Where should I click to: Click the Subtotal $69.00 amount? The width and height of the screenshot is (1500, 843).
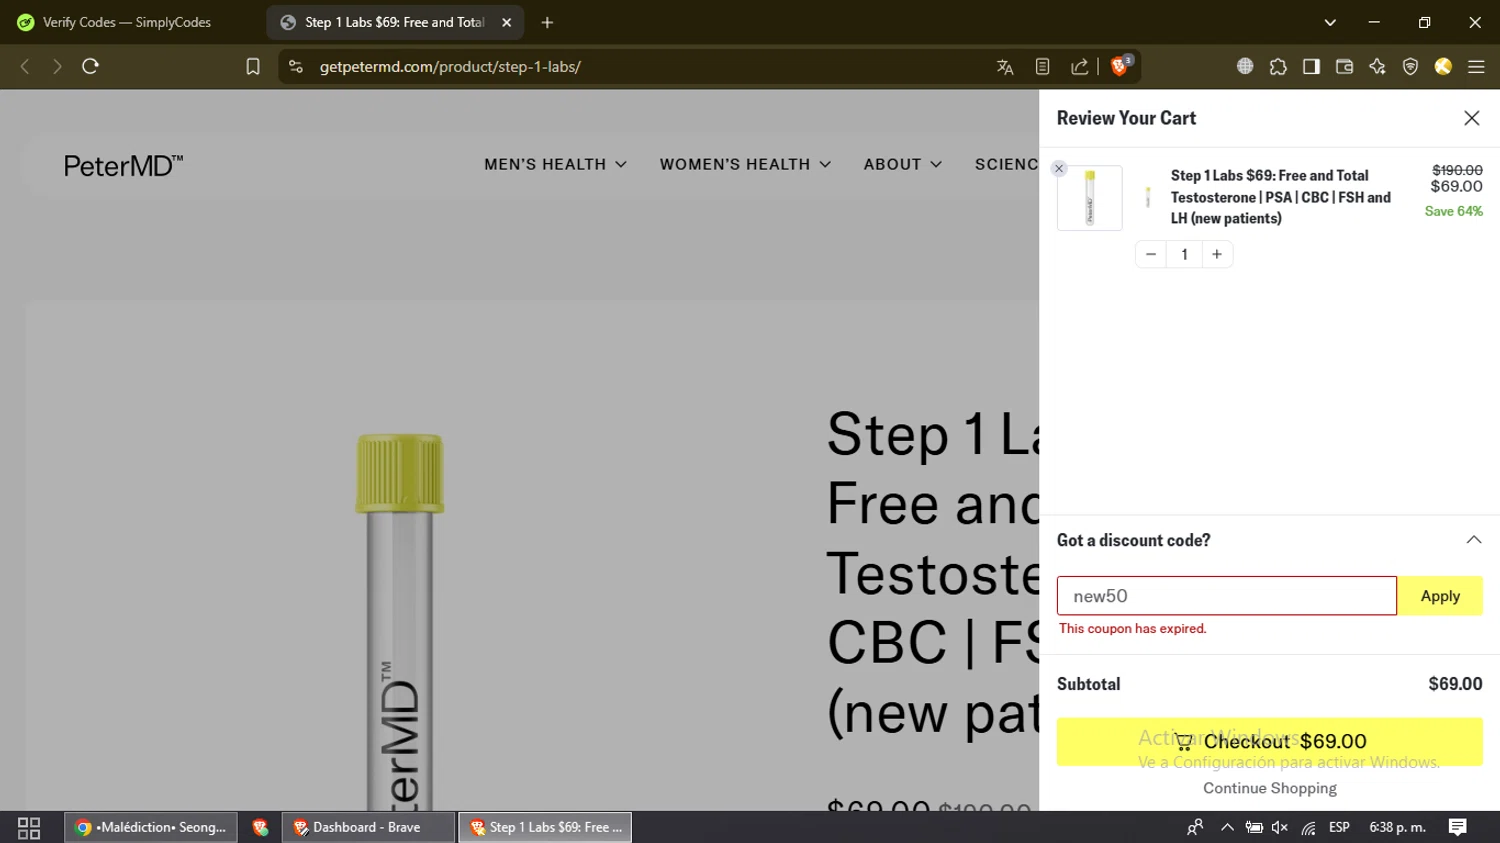(x=1455, y=684)
